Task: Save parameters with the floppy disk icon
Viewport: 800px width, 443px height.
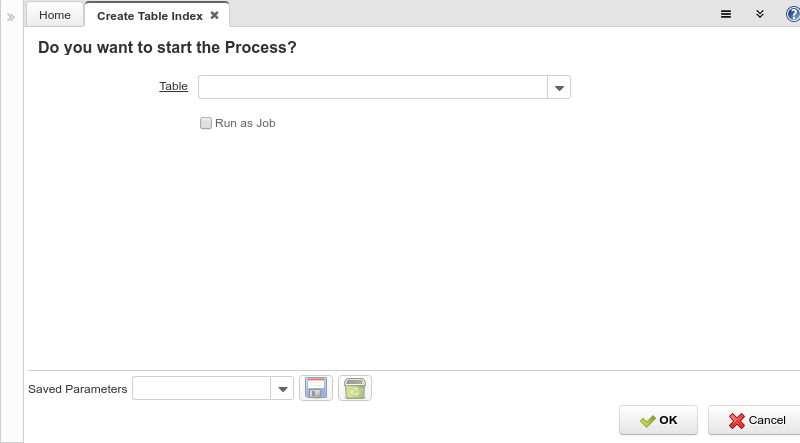Action: 316,388
